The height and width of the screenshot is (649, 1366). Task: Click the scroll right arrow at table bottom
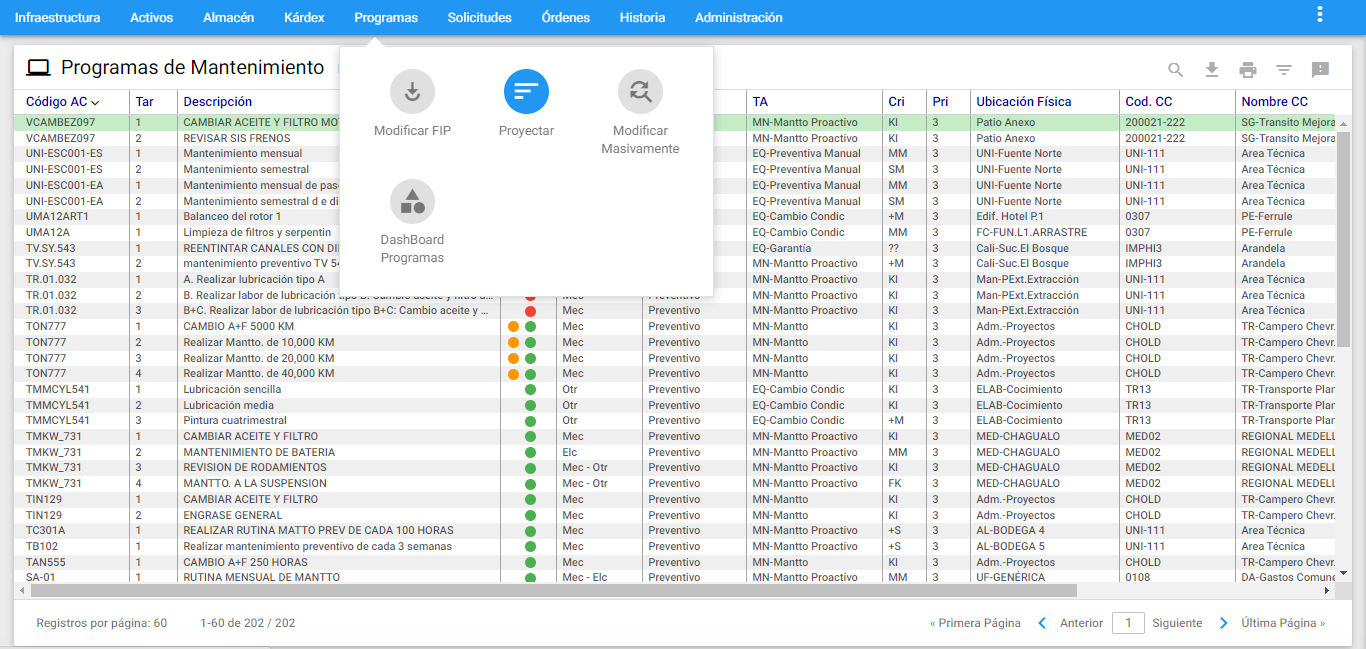[1328, 591]
